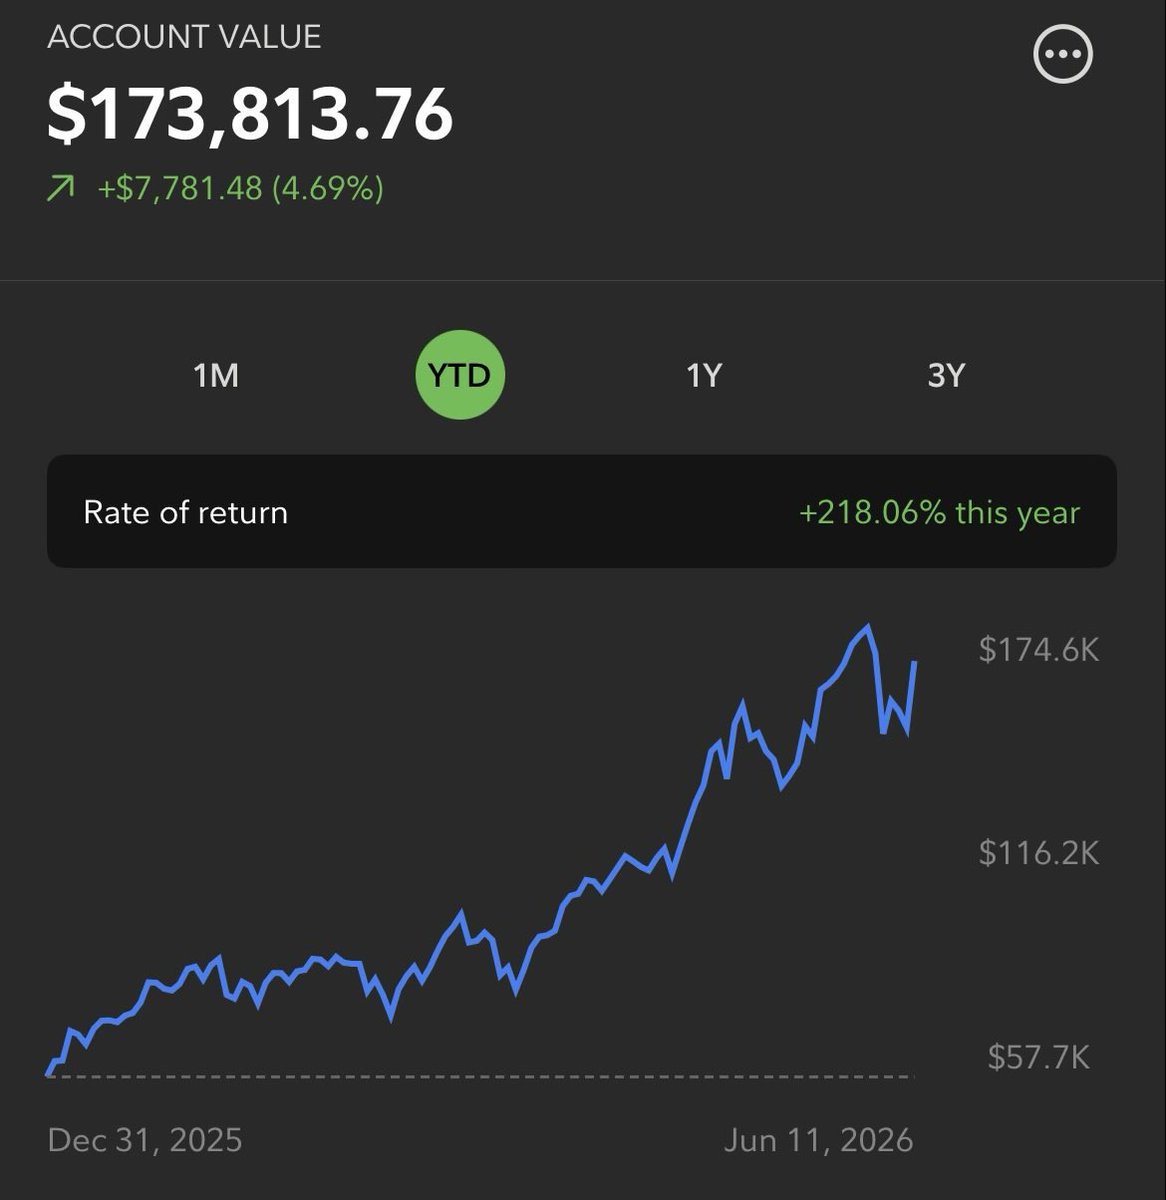Click the $116.2K axis label
The width and height of the screenshot is (1166, 1200).
point(1039,853)
